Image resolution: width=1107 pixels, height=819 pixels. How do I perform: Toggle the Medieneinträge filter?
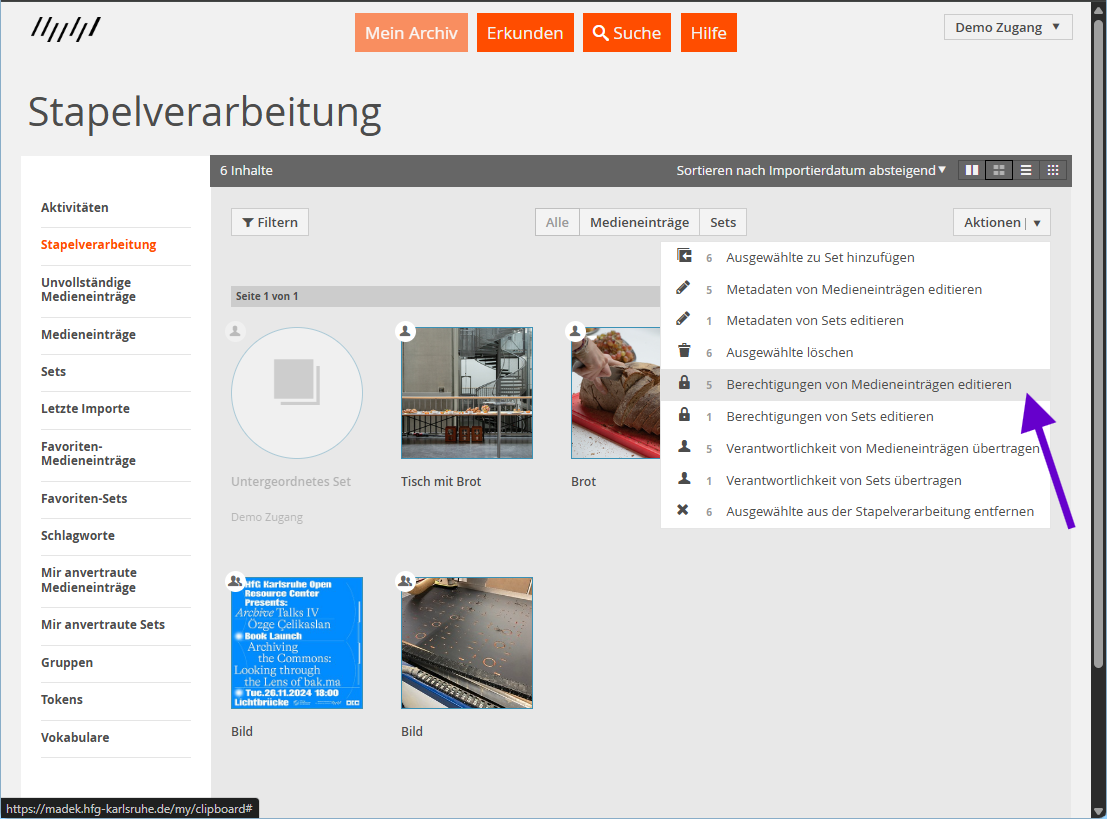tap(639, 222)
